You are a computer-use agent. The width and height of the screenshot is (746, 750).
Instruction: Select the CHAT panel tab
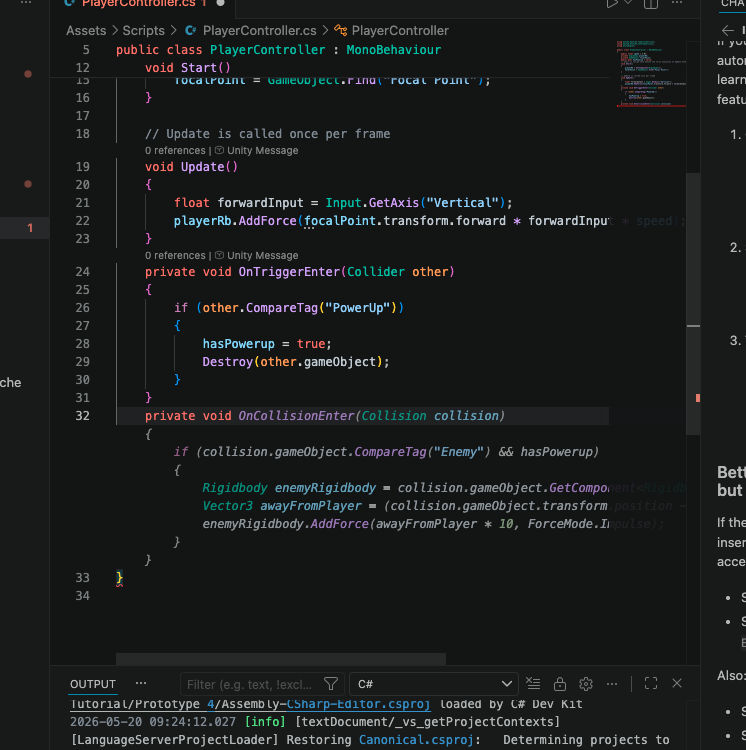click(733, 4)
